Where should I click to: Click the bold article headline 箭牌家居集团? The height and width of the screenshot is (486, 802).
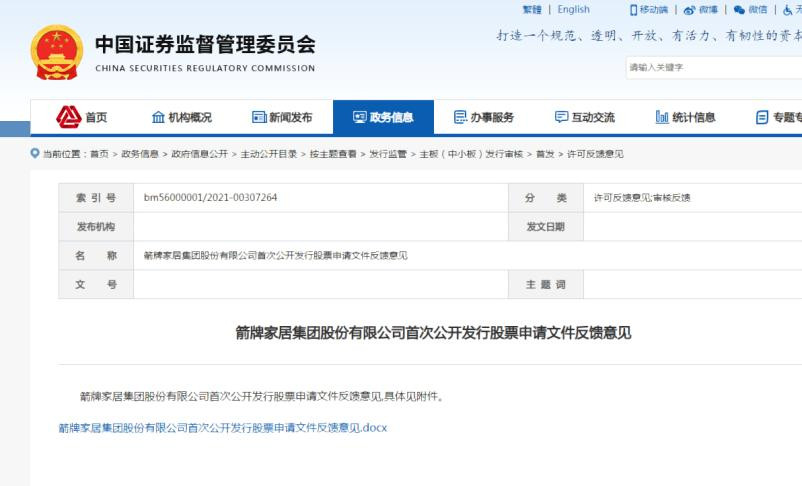pos(433,333)
